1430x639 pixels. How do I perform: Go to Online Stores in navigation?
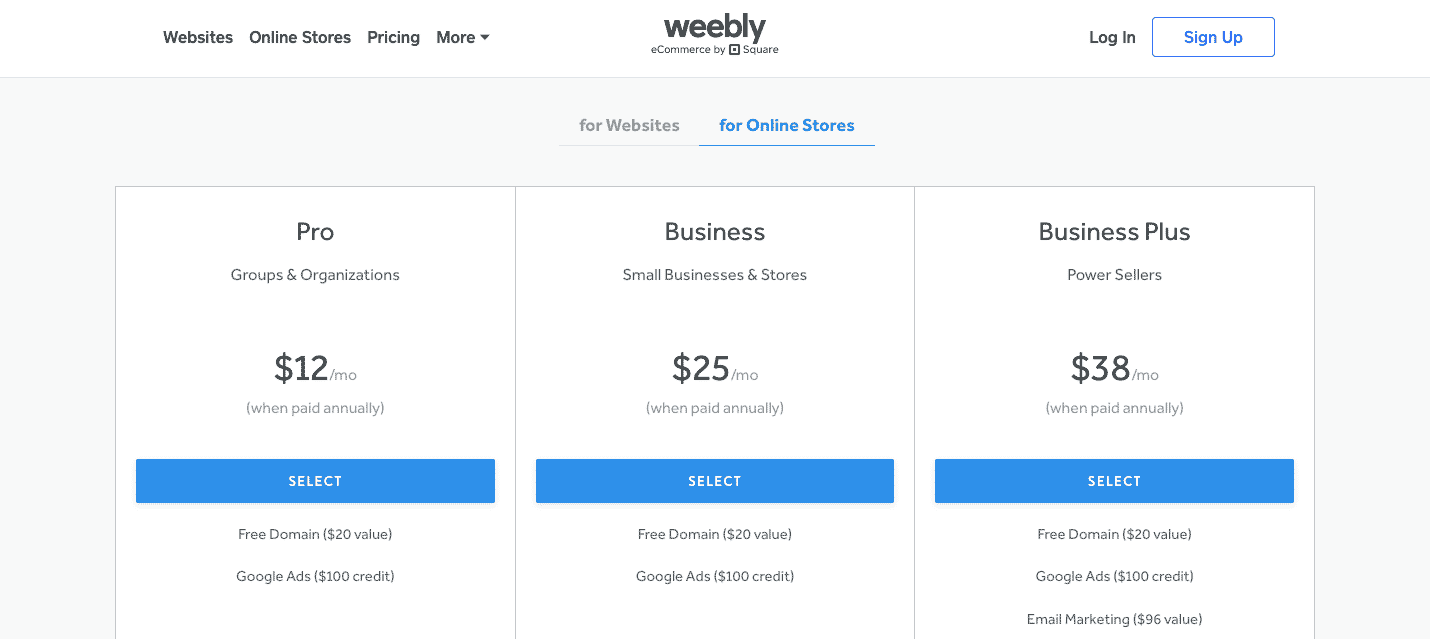[x=300, y=37]
